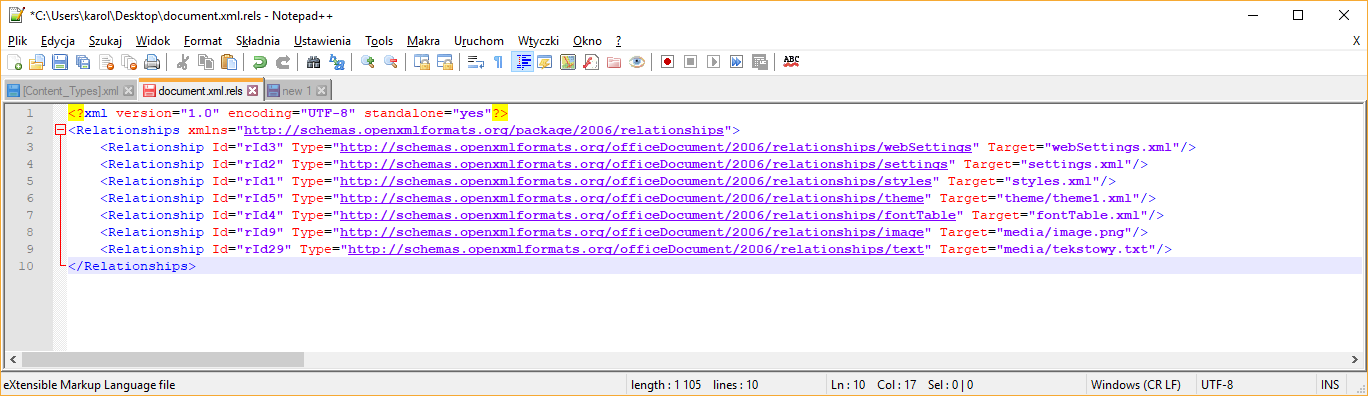Switch to the new 1 tab

pos(297,90)
